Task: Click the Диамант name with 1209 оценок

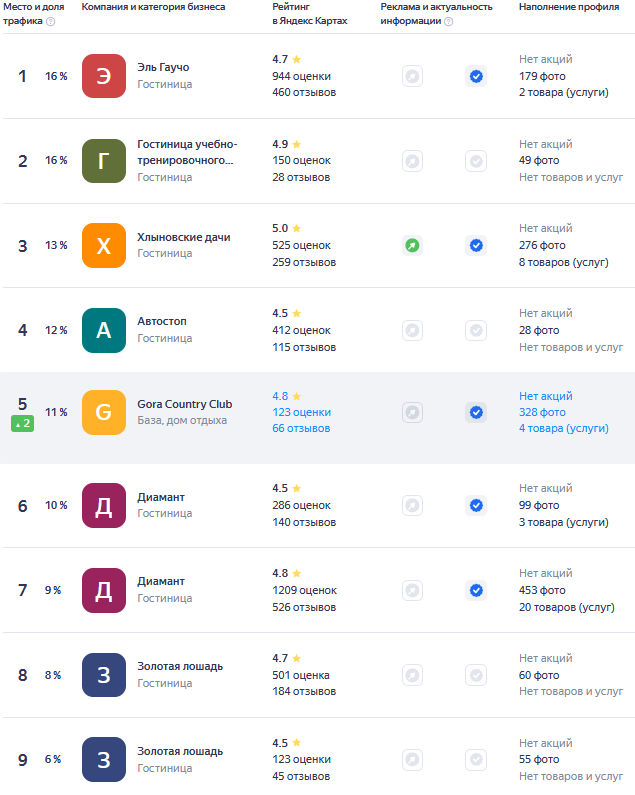Action: pyautogui.click(x=161, y=581)
